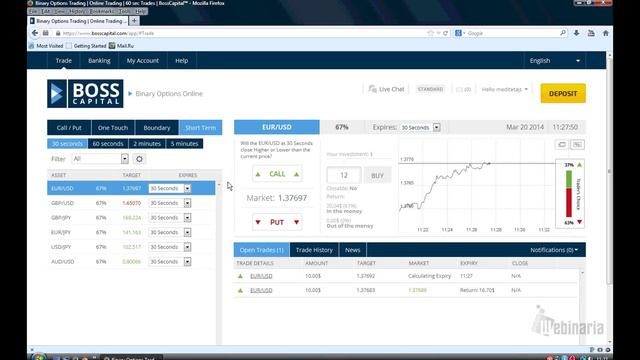640x360 pixels.
Task: Click the Windows Start orb
Action: point(39,357)
